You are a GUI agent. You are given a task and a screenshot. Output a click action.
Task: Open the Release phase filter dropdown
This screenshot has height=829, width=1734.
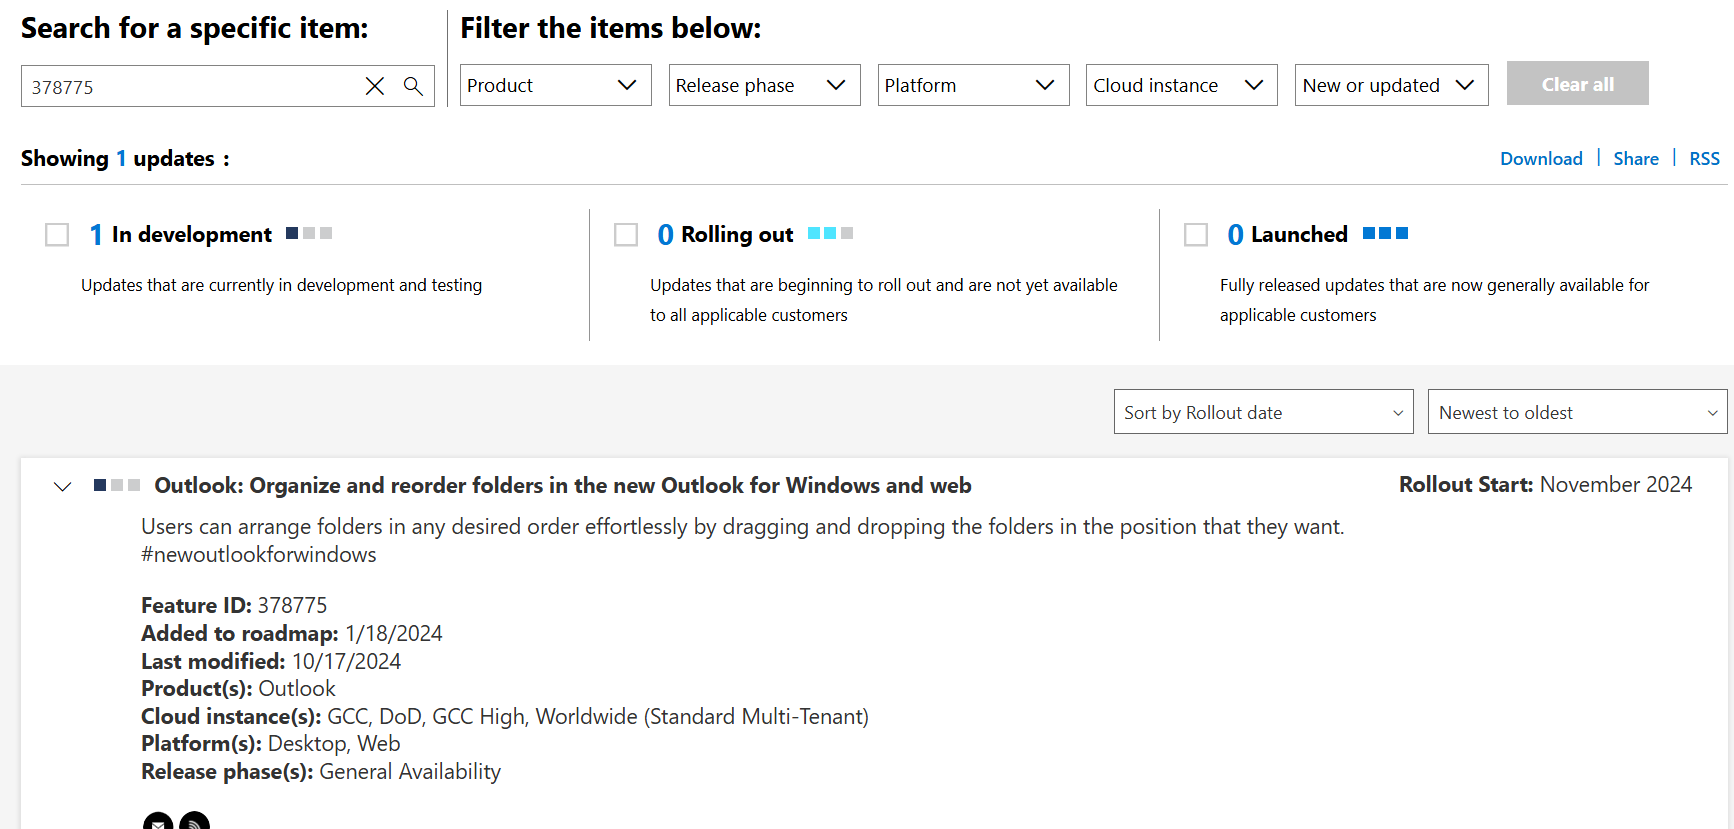point(765,85)
